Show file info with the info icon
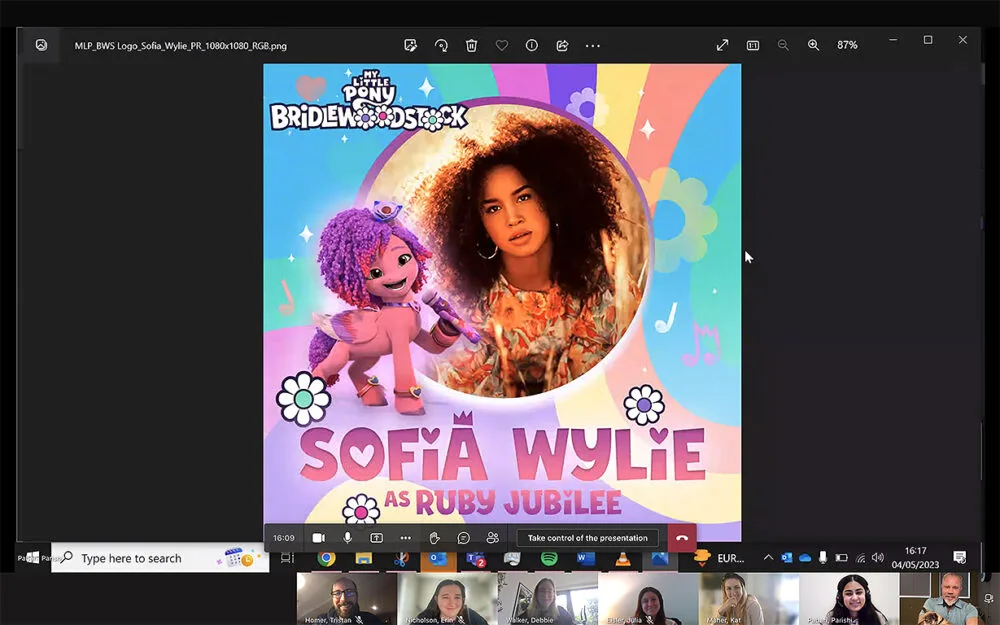The width and height of the screenshot is (1000, 625). click(532, 45)
